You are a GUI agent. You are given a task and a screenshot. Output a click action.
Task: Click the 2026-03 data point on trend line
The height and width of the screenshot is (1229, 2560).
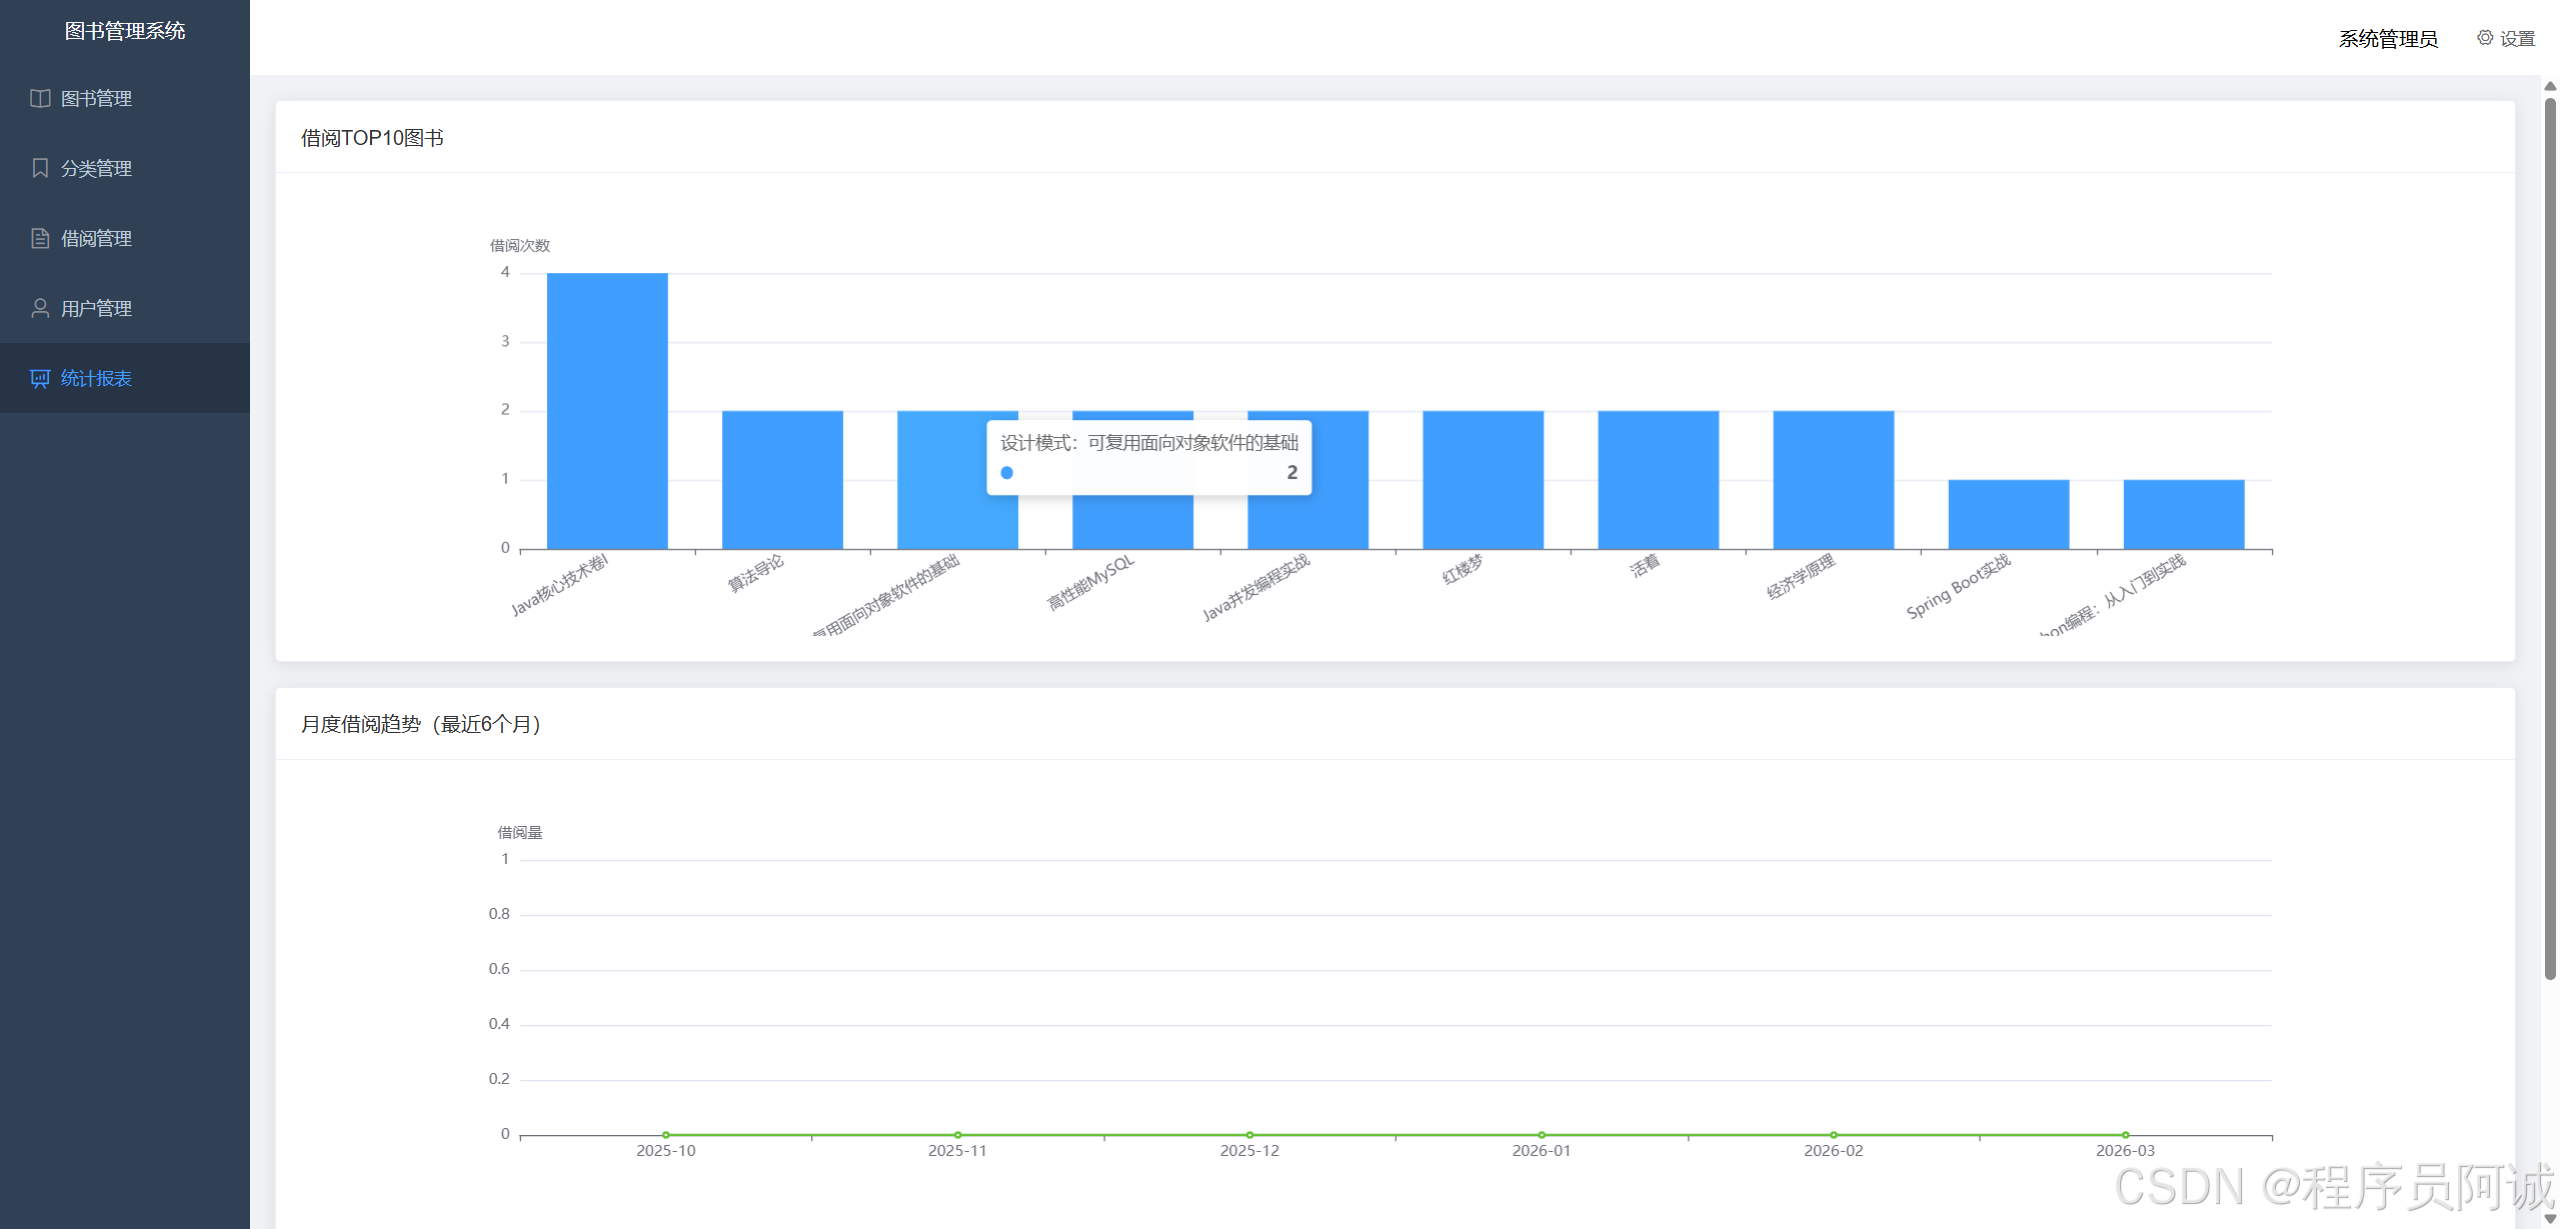[x=2125, y=1135]
